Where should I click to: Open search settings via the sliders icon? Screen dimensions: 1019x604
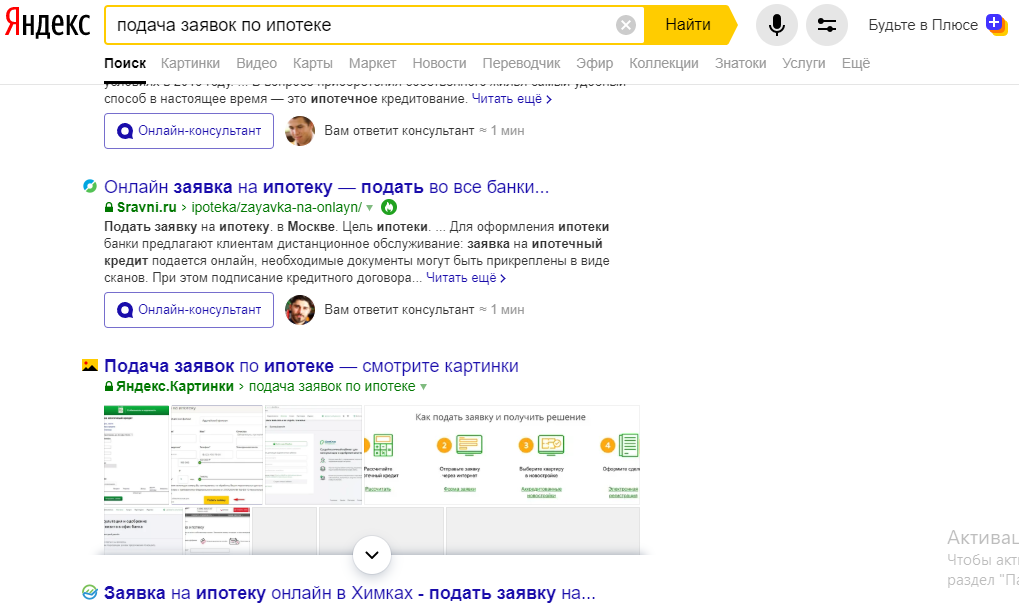click(827, 25)
